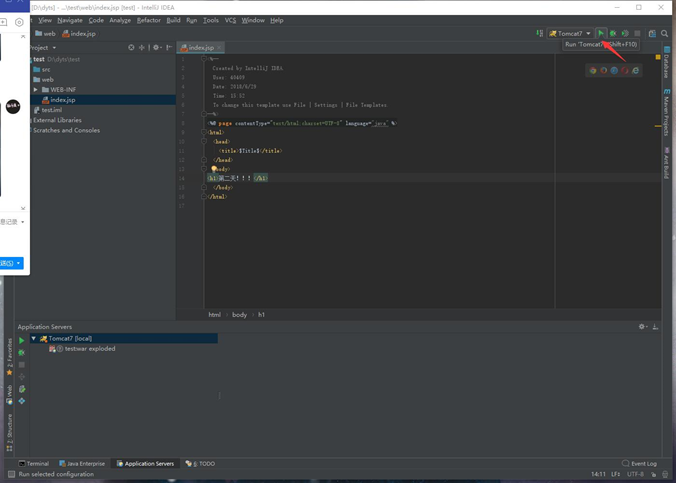Click the intention light bulb in editor gutter
The image size is (676, 483).
pyautogui.click(x=214, y=169)
